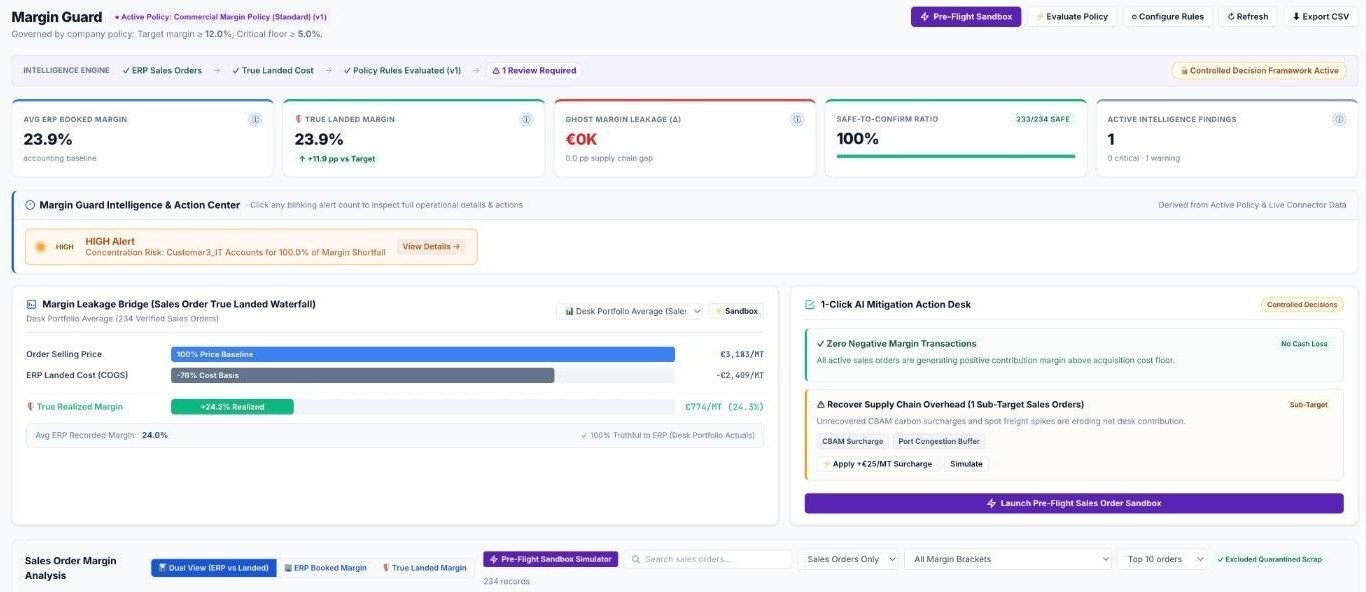This screenshot has width=1366, height=592.
Task: Open Configure Rules
Action: pyautogui.click(x=1168, y=16)
